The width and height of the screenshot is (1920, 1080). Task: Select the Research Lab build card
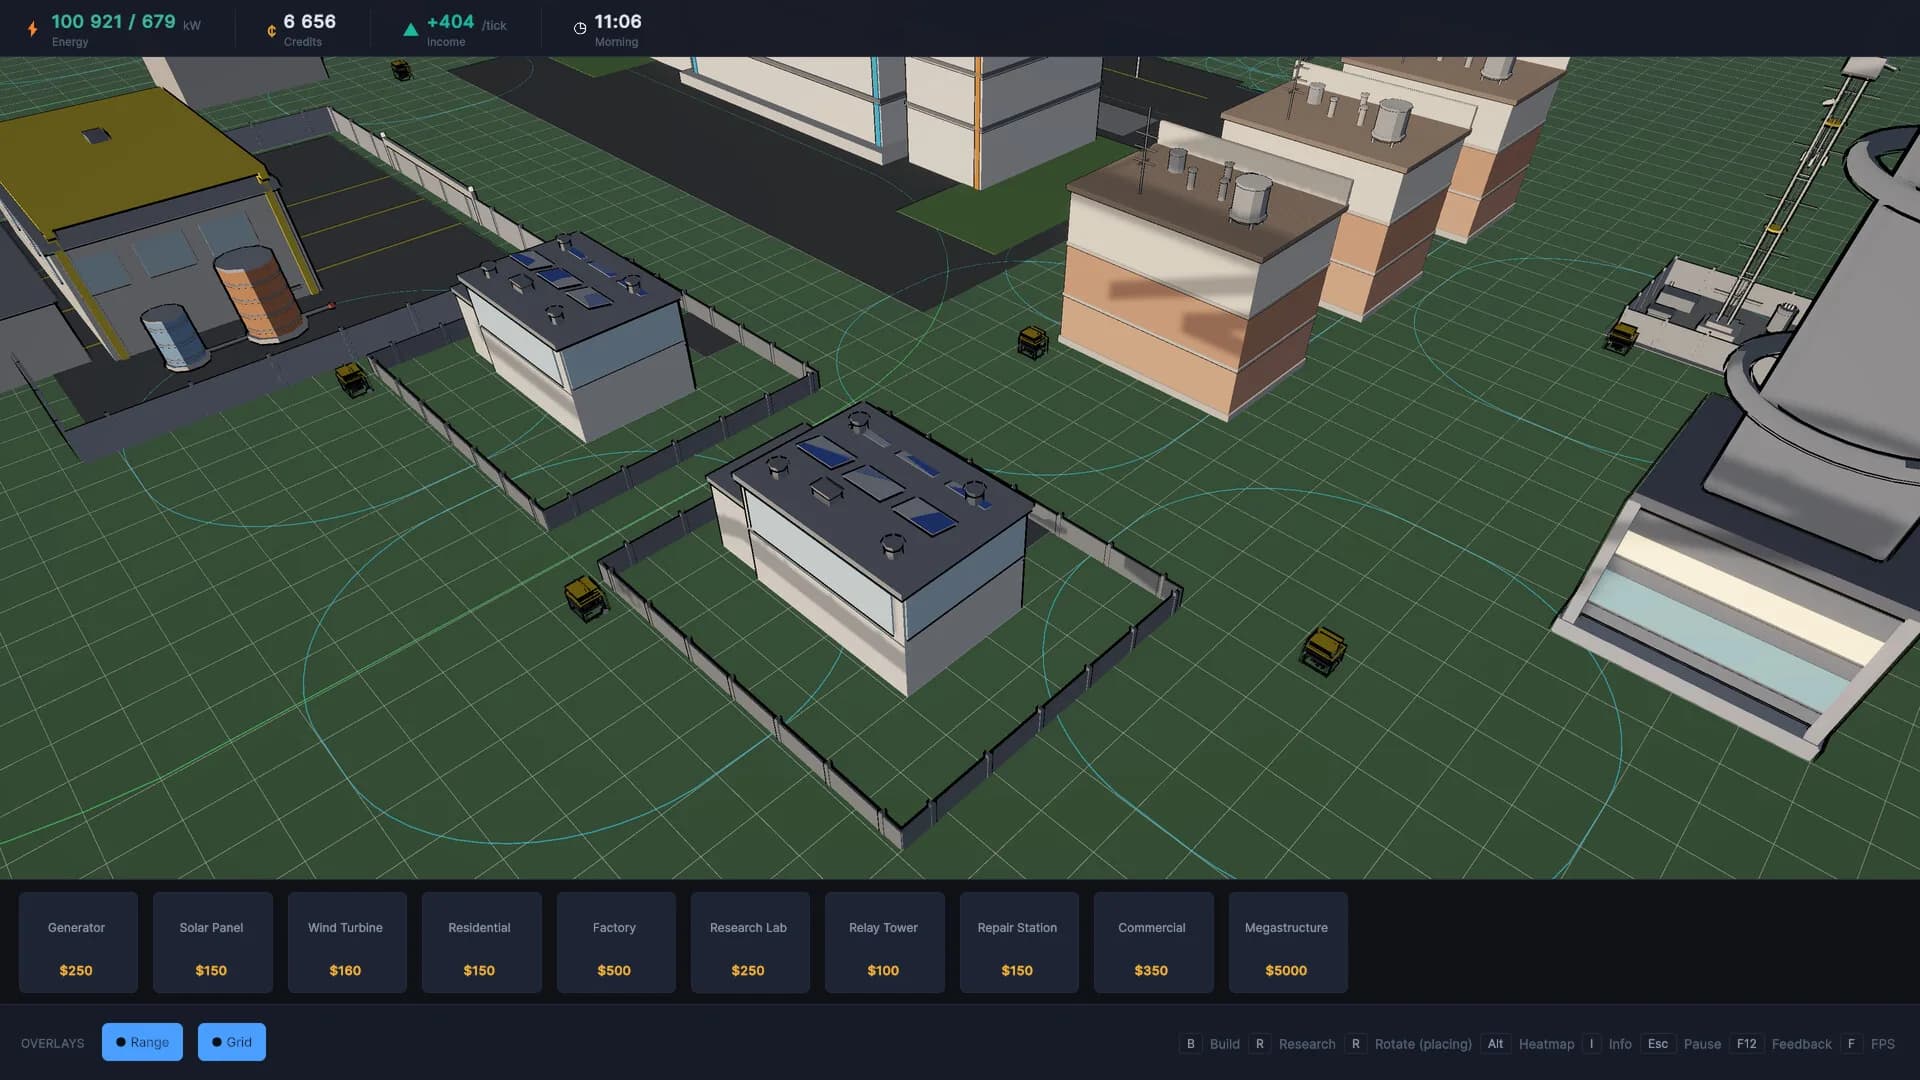click(x=750, y=942)
